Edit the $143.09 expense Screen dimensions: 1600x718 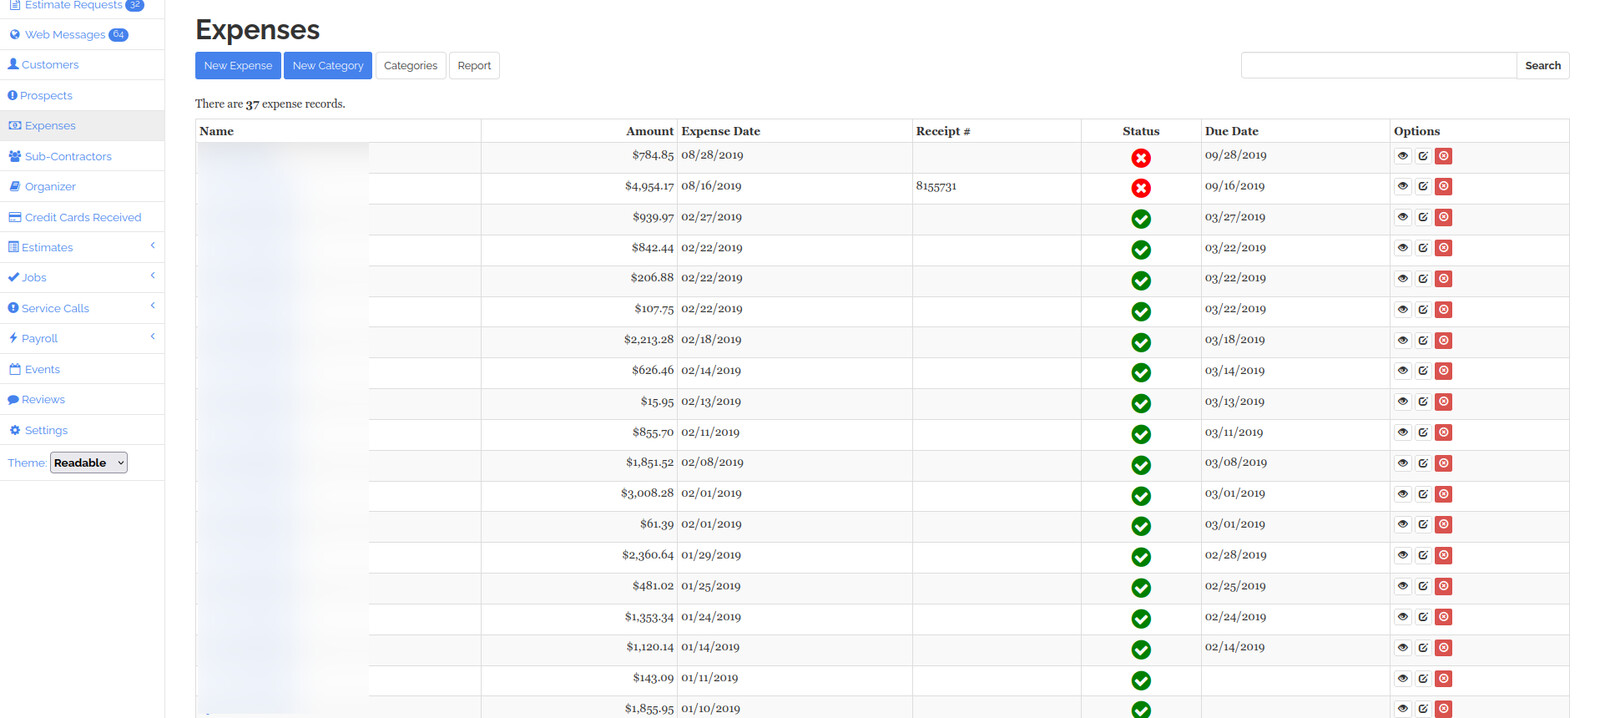click(x=1423, y=679)
